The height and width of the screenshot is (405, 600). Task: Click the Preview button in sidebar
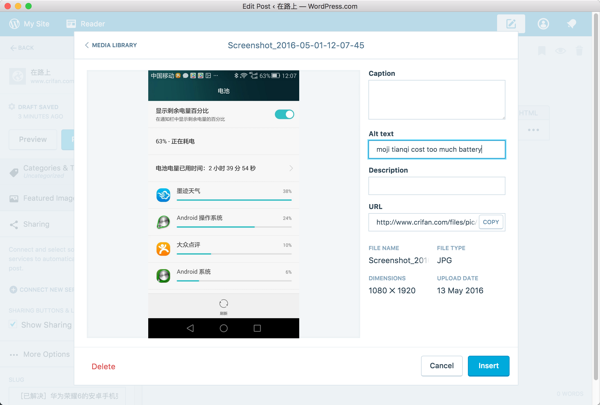(33, 139)
